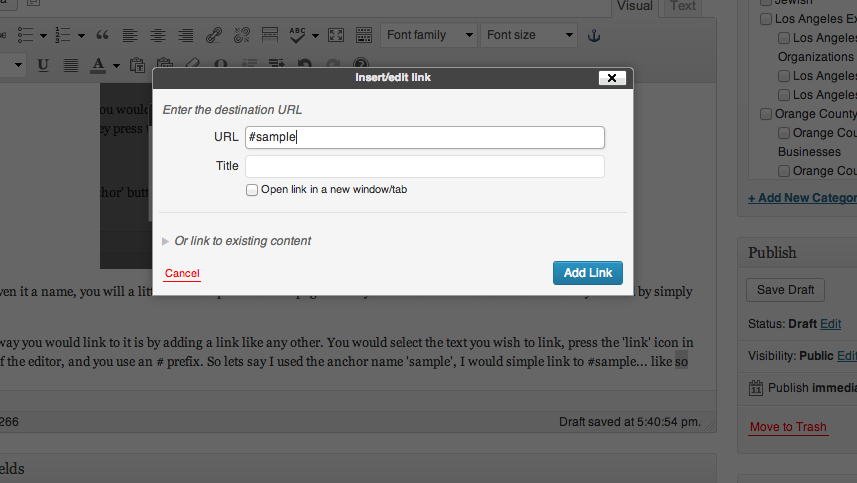Viewport: 857px width, 483px height.
Task: Open the Font size dropdown
Action: (x=529, y=35)
